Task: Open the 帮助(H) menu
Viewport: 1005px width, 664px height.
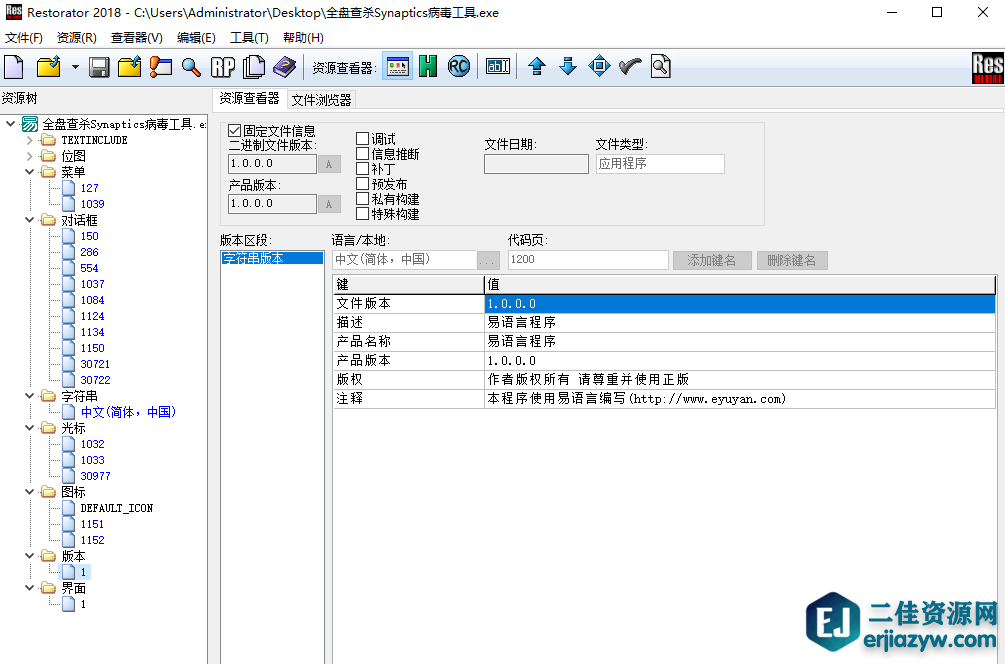Action: click(x=303, y=38)
